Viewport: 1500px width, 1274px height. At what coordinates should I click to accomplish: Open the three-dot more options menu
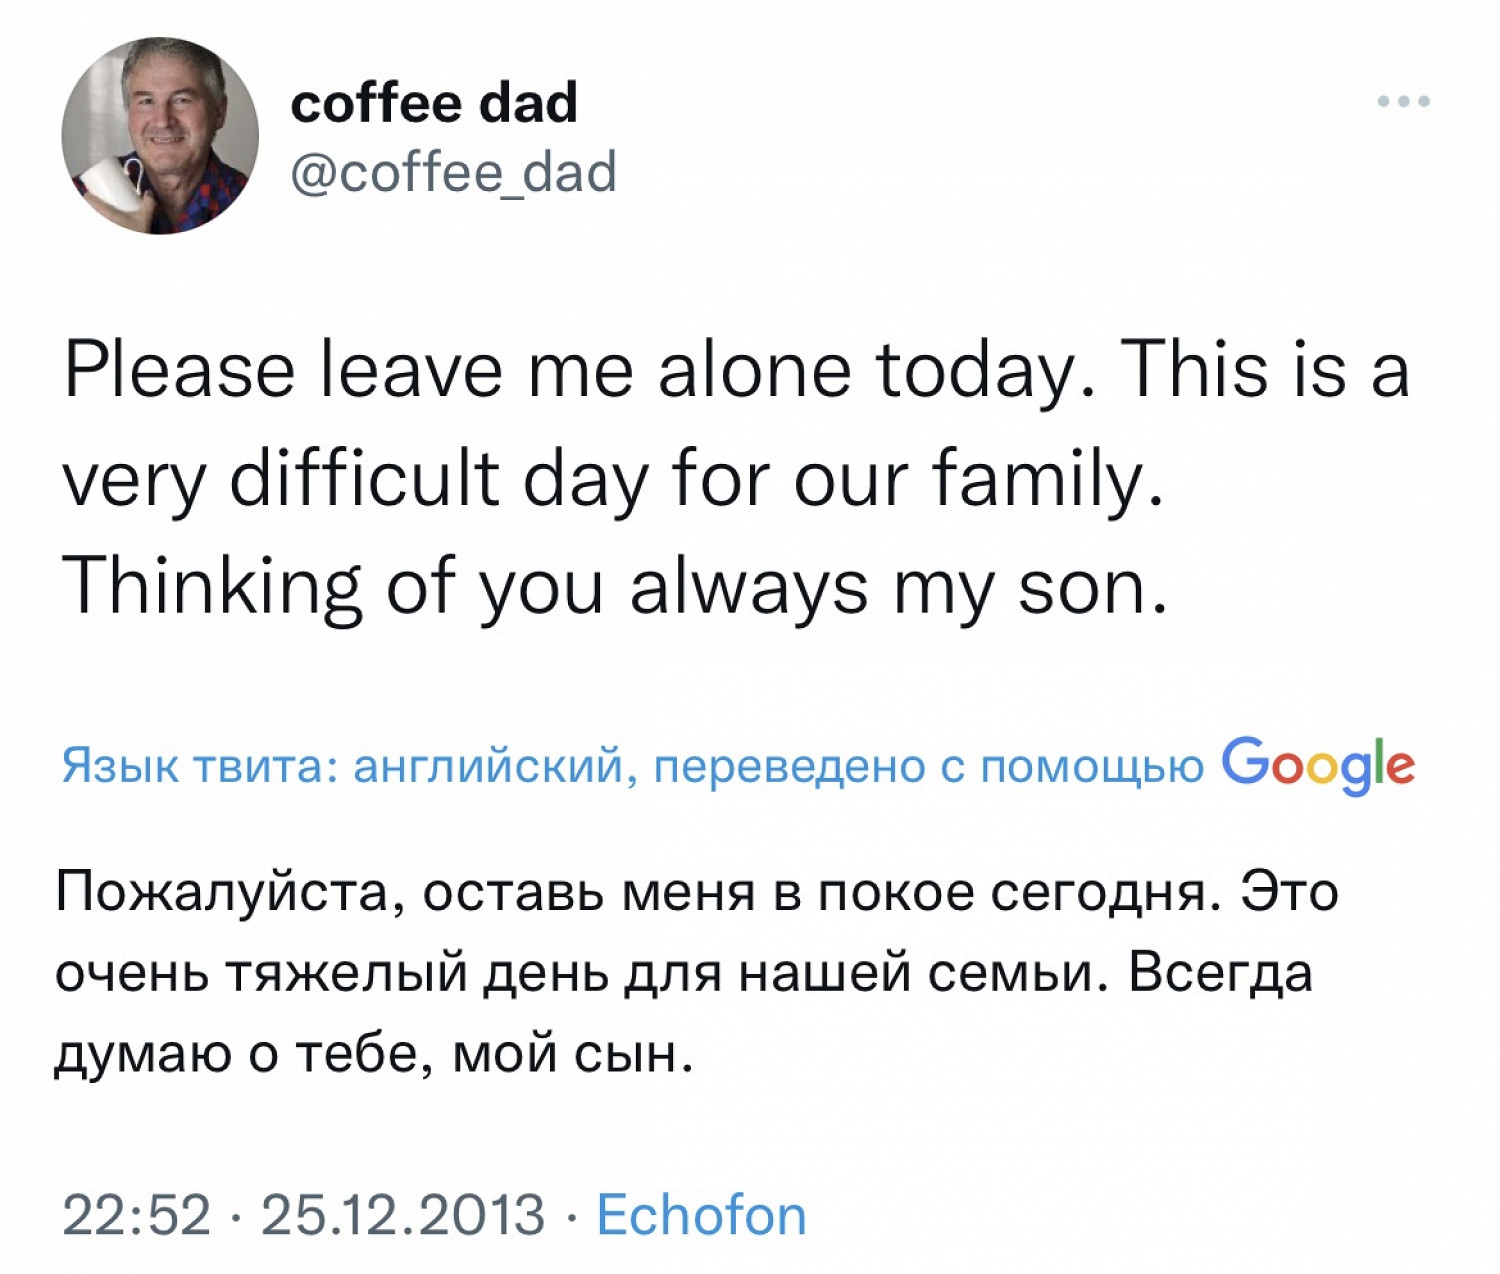pos(1403,101)
